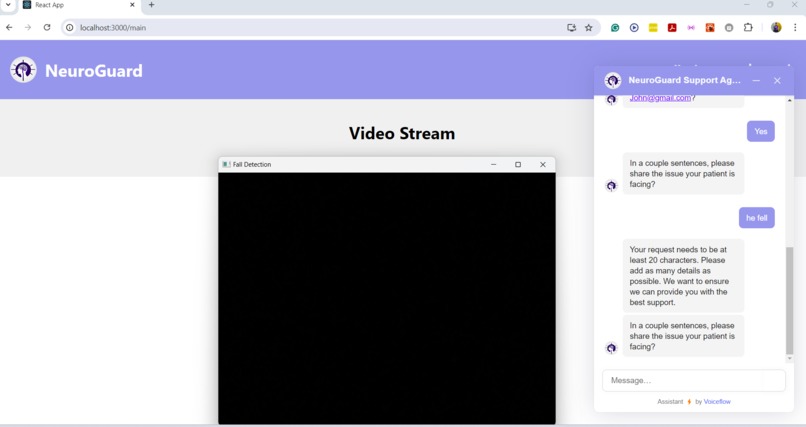Viewport: 806px width, 427px height.
Task: Click the chat scrollbar down arrow
Action: point(790,359)
